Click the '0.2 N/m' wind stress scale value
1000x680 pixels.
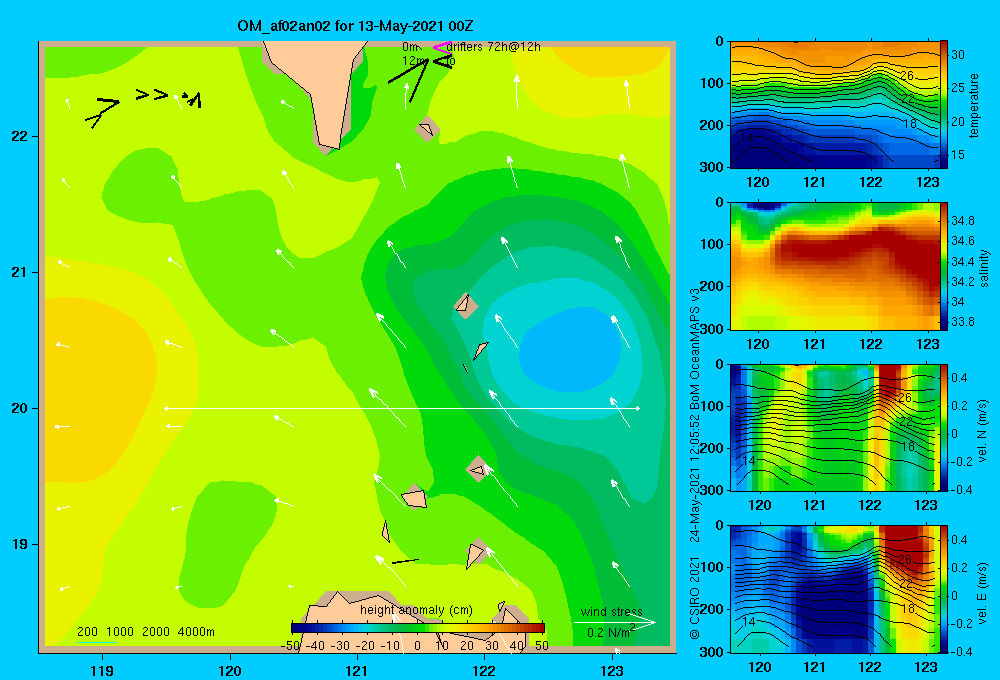610,632
